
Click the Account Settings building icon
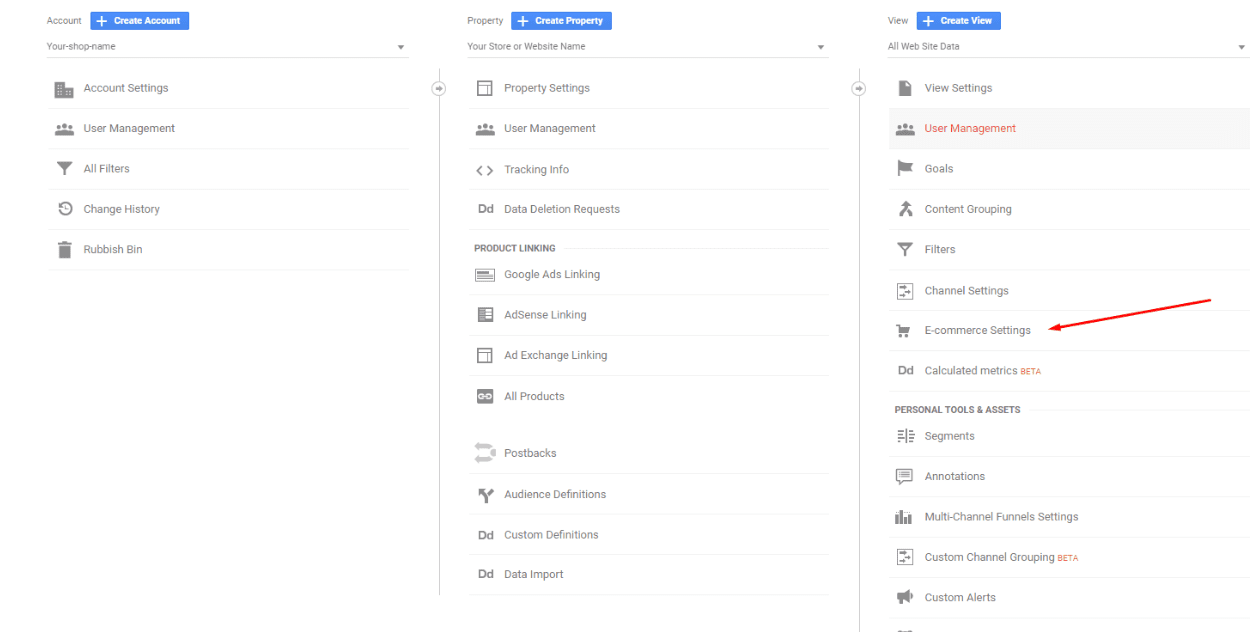coord(64,89)
